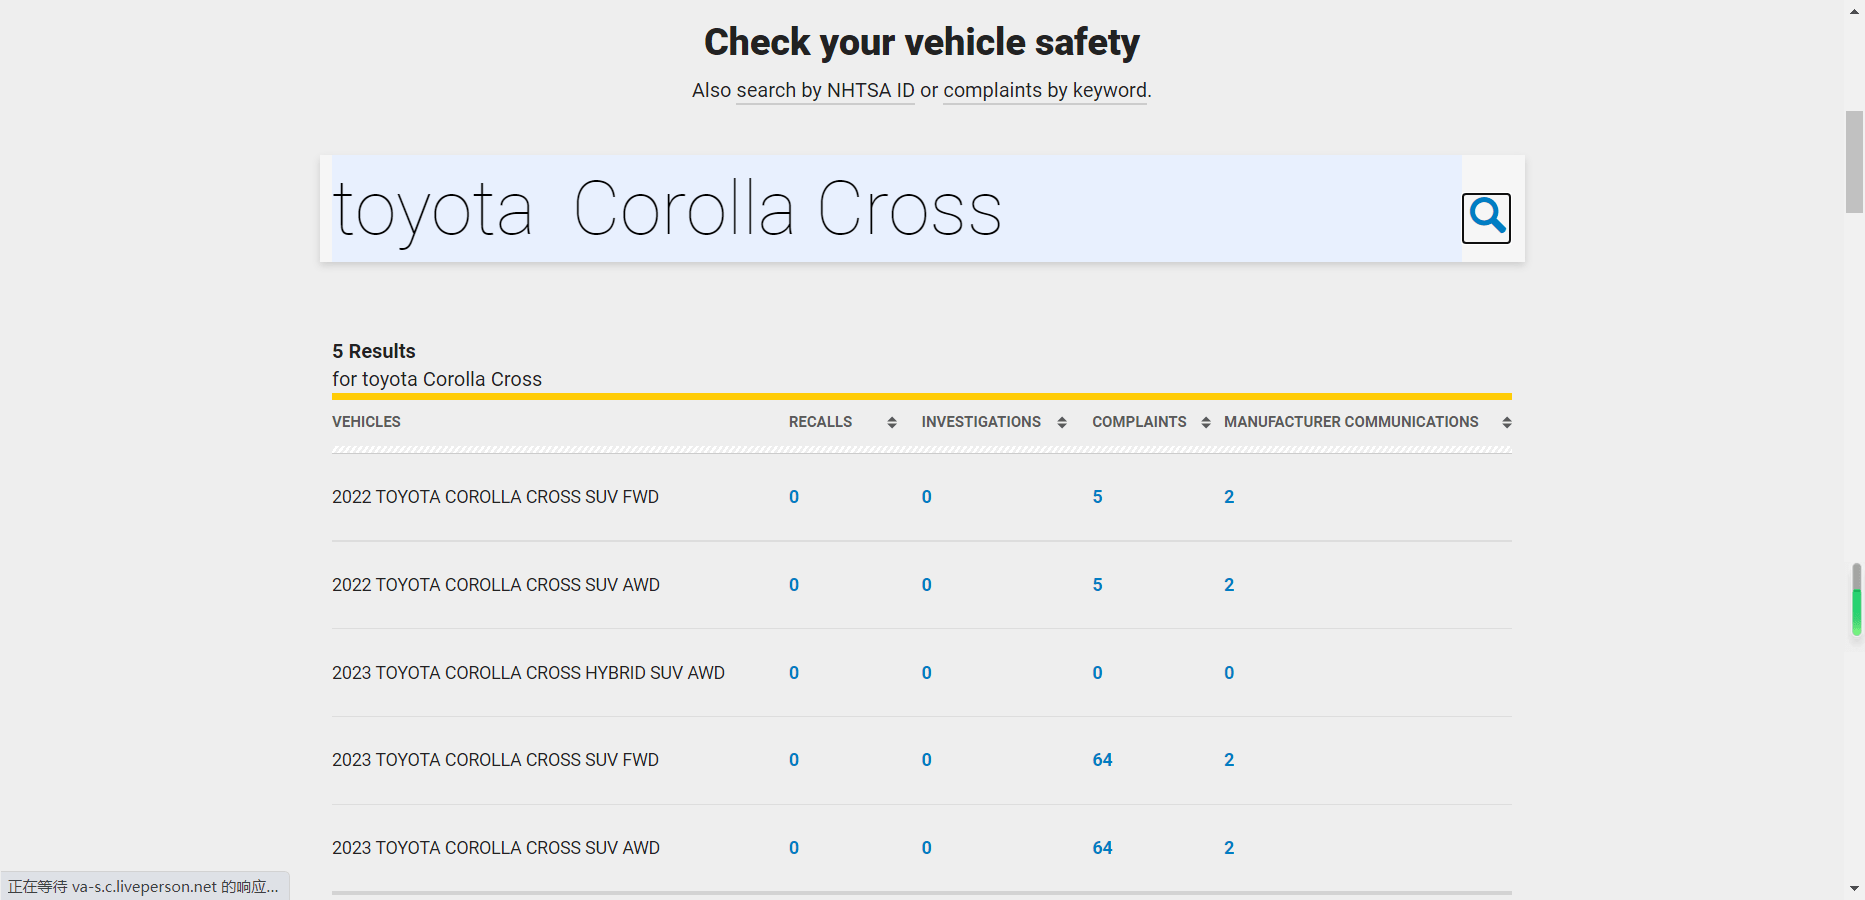Click the Manufacturer Communications header label
Image resolution: width=1865 pixels, height=900 pixels.
click(1351, 422)
